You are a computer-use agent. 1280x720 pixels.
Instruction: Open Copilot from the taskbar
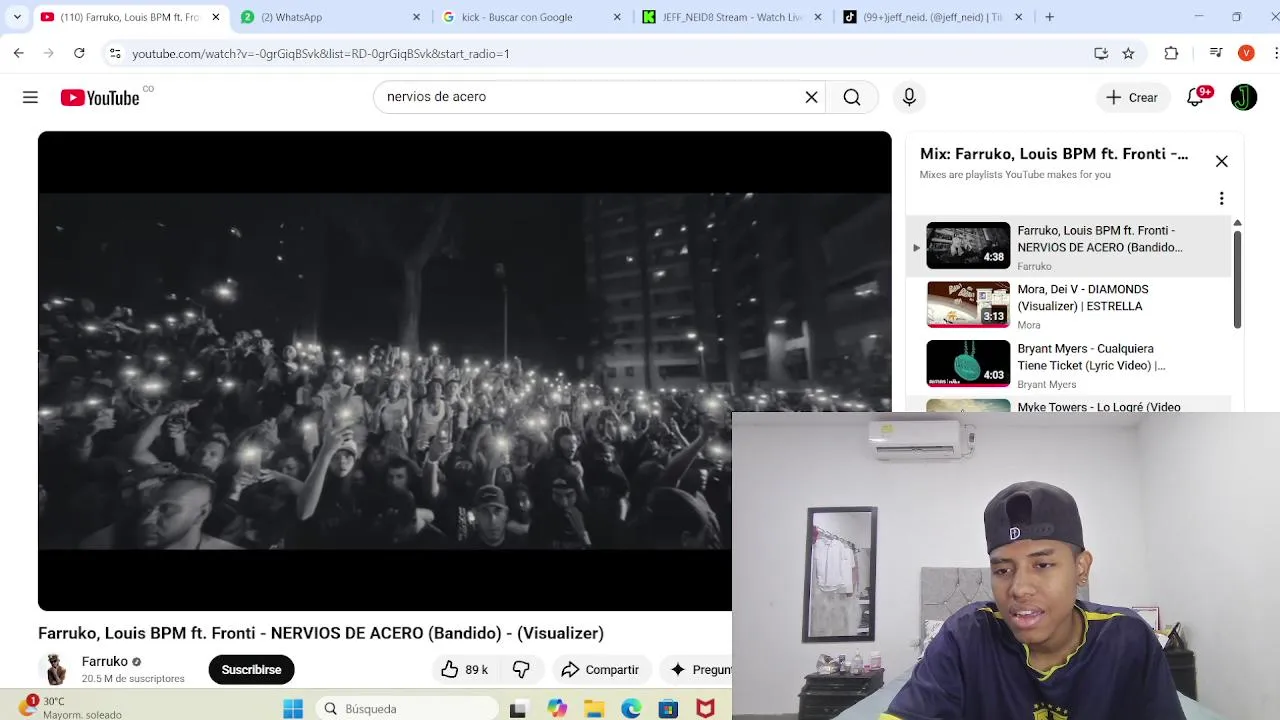click(x=557, y=709)
